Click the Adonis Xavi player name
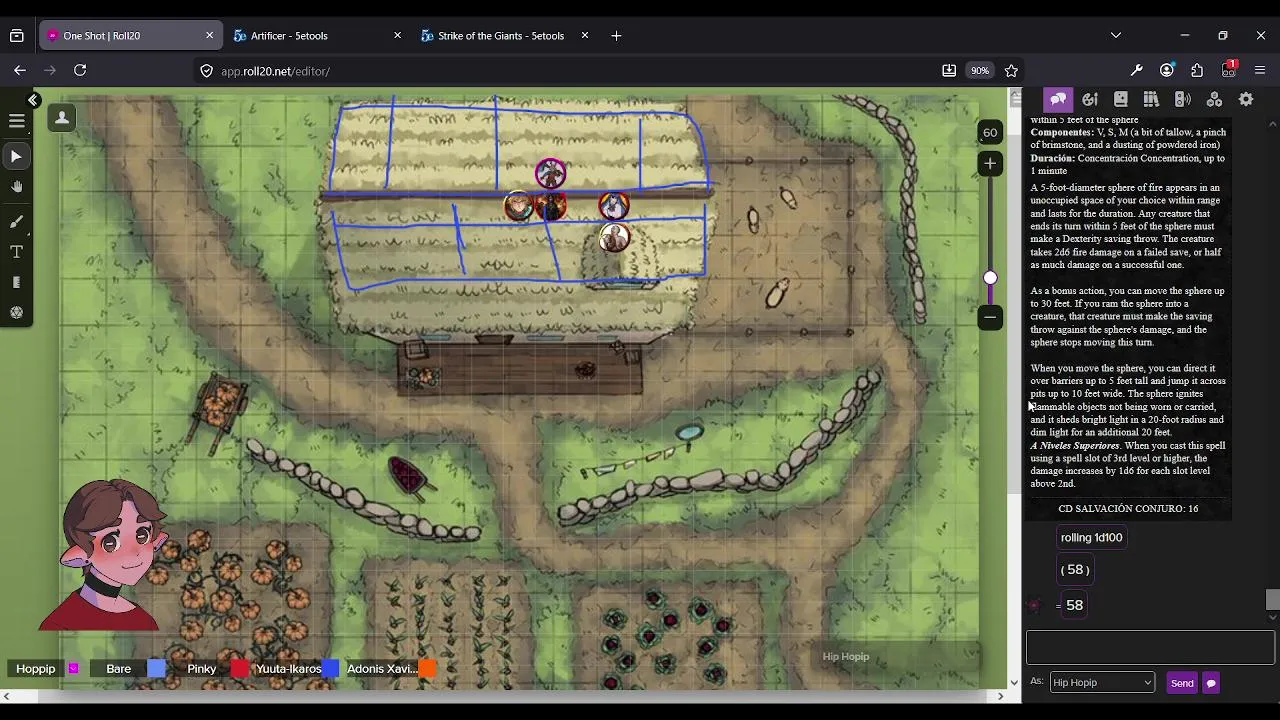This screenshot has height=720, width=1280. pos(380,669)
